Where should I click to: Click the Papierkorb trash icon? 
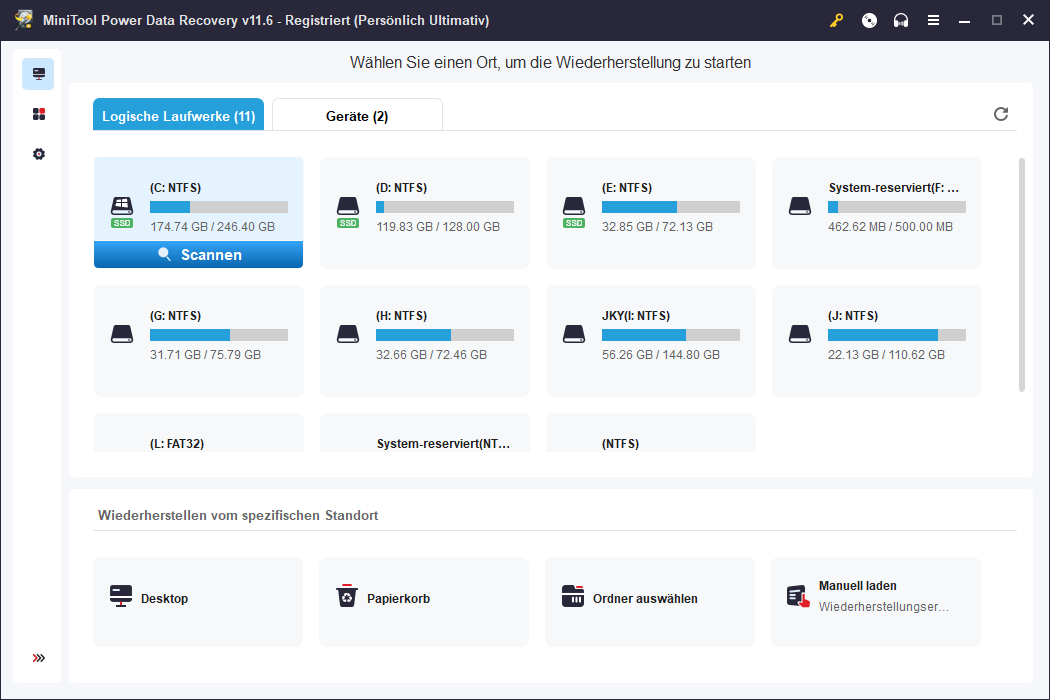point(347,596)
